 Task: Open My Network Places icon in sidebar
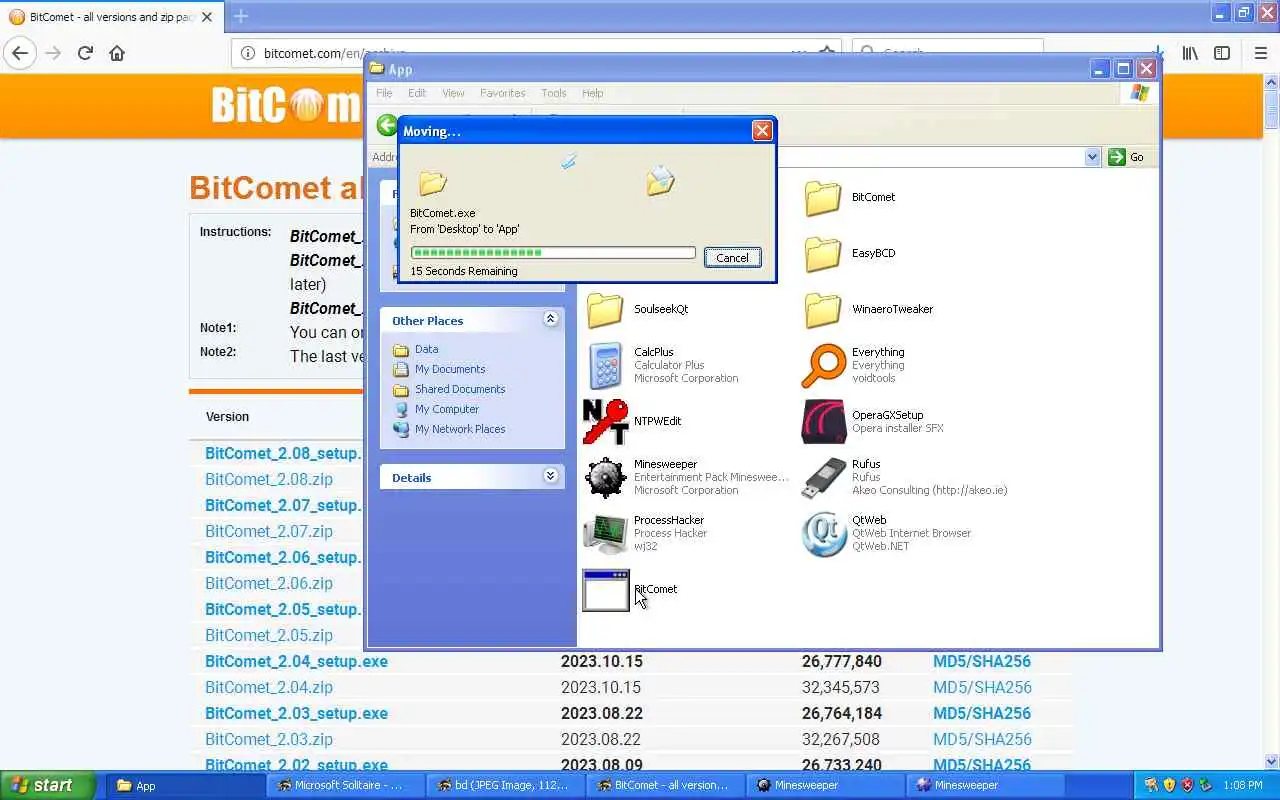coord(401,429)
